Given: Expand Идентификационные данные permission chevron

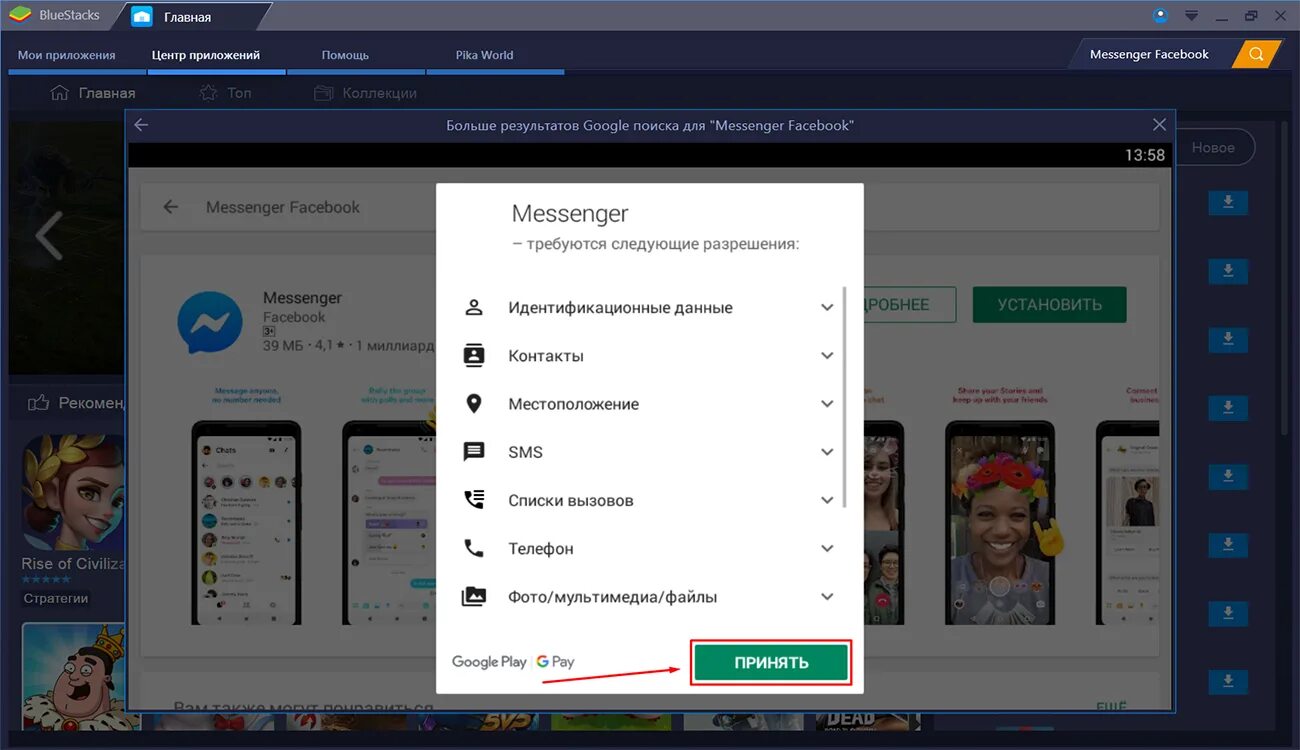Looking at the screenshot, I should click(x=827, y=308).
